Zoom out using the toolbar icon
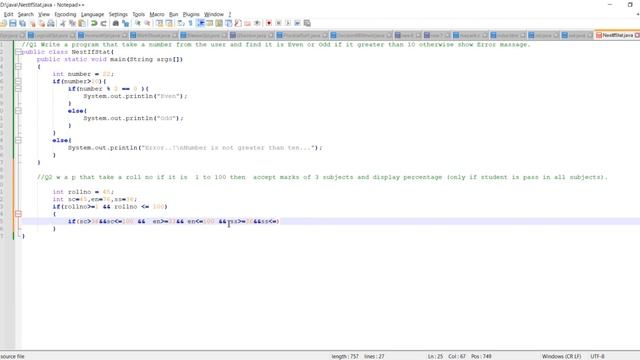This screenshot has width=640, height=360. point(147,23)
